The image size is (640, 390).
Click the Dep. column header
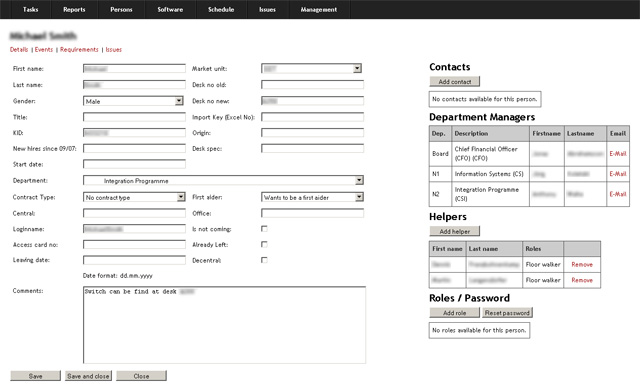click(x=441, y=133)
